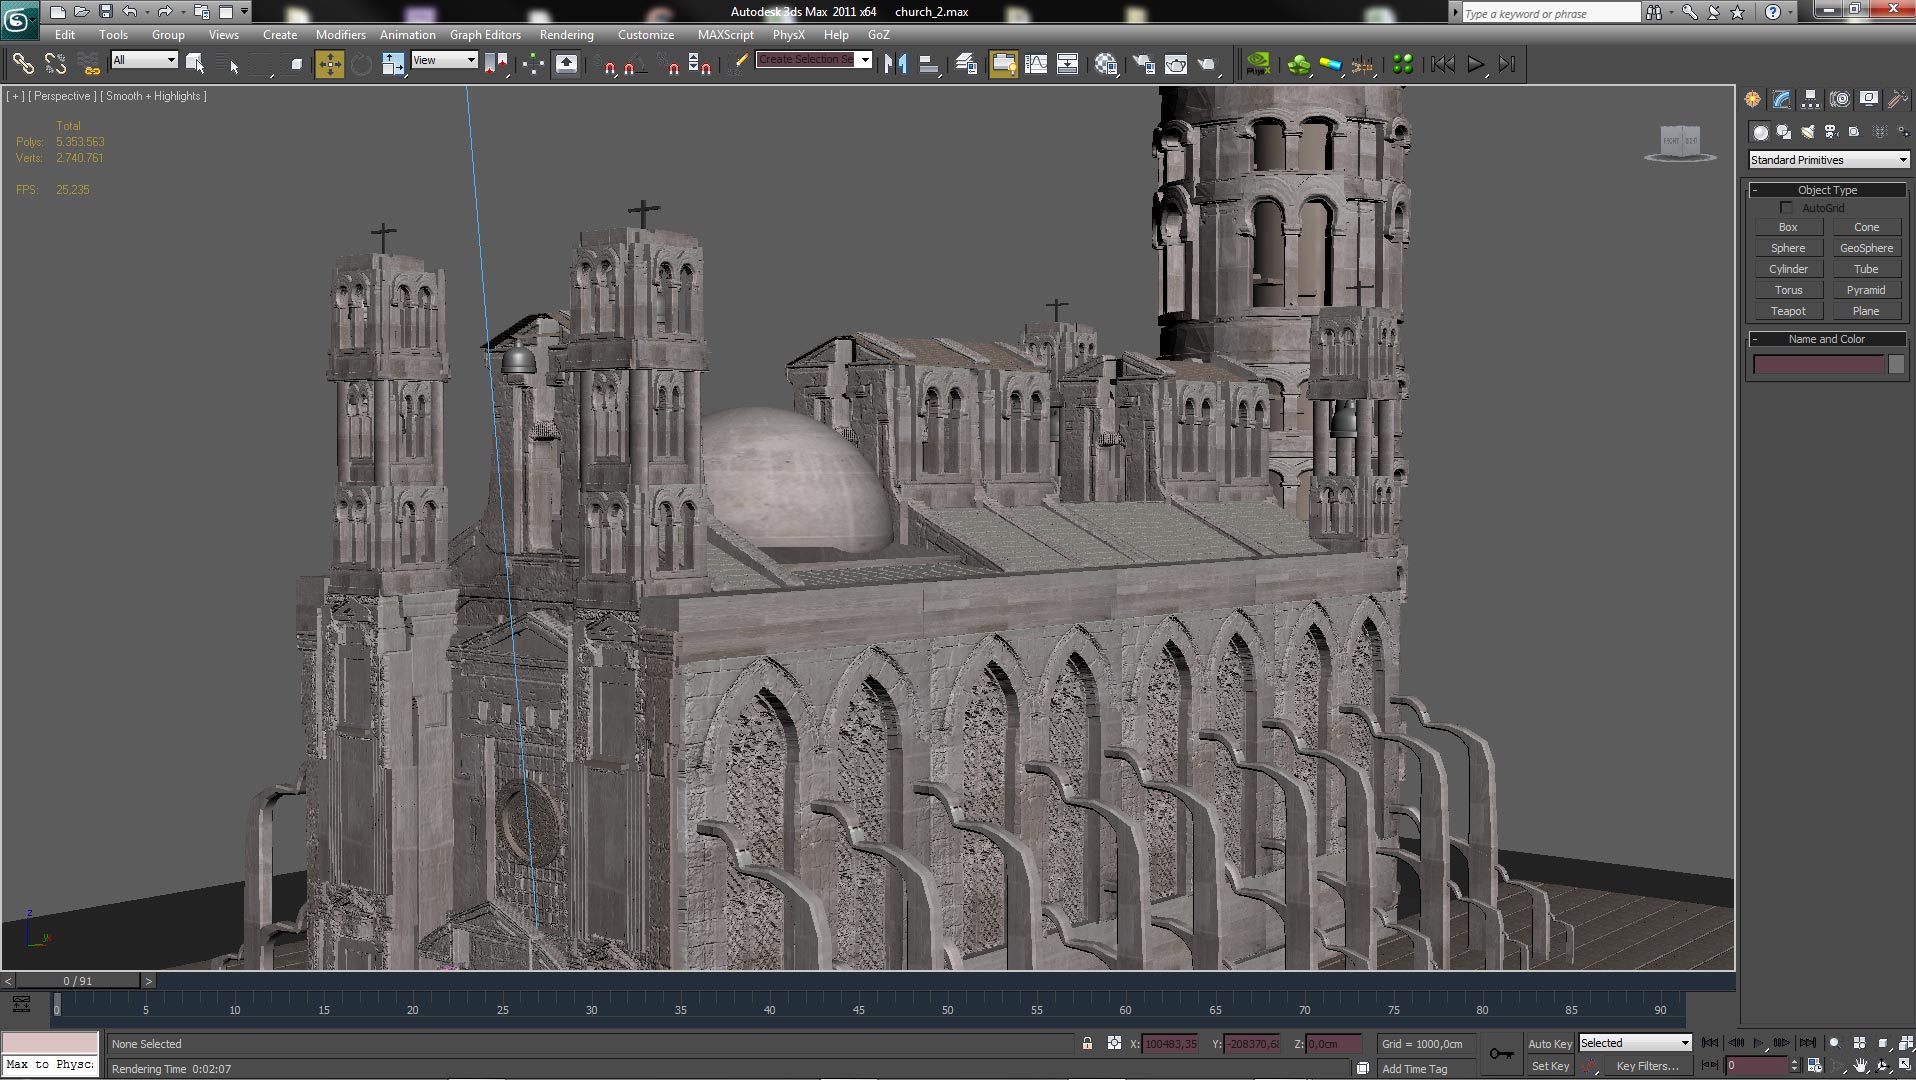
Task: Click frame 45 on the track bar
Action: tap(858, 1010)
